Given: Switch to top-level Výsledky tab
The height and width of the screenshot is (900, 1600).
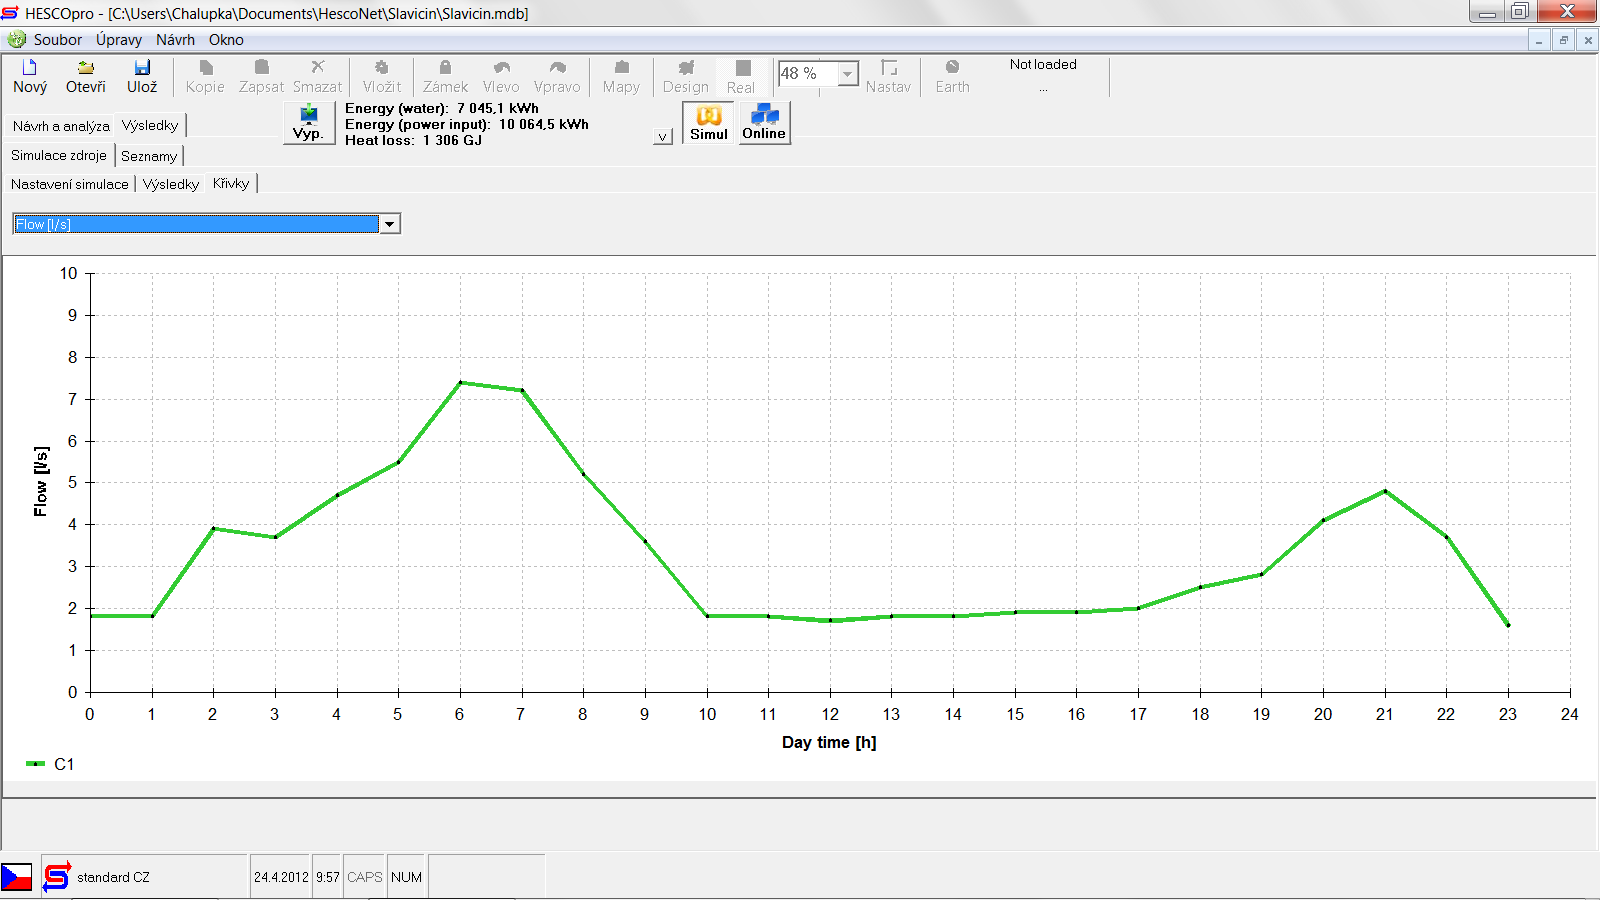Looking at the screenshot, I should (150, 125).
